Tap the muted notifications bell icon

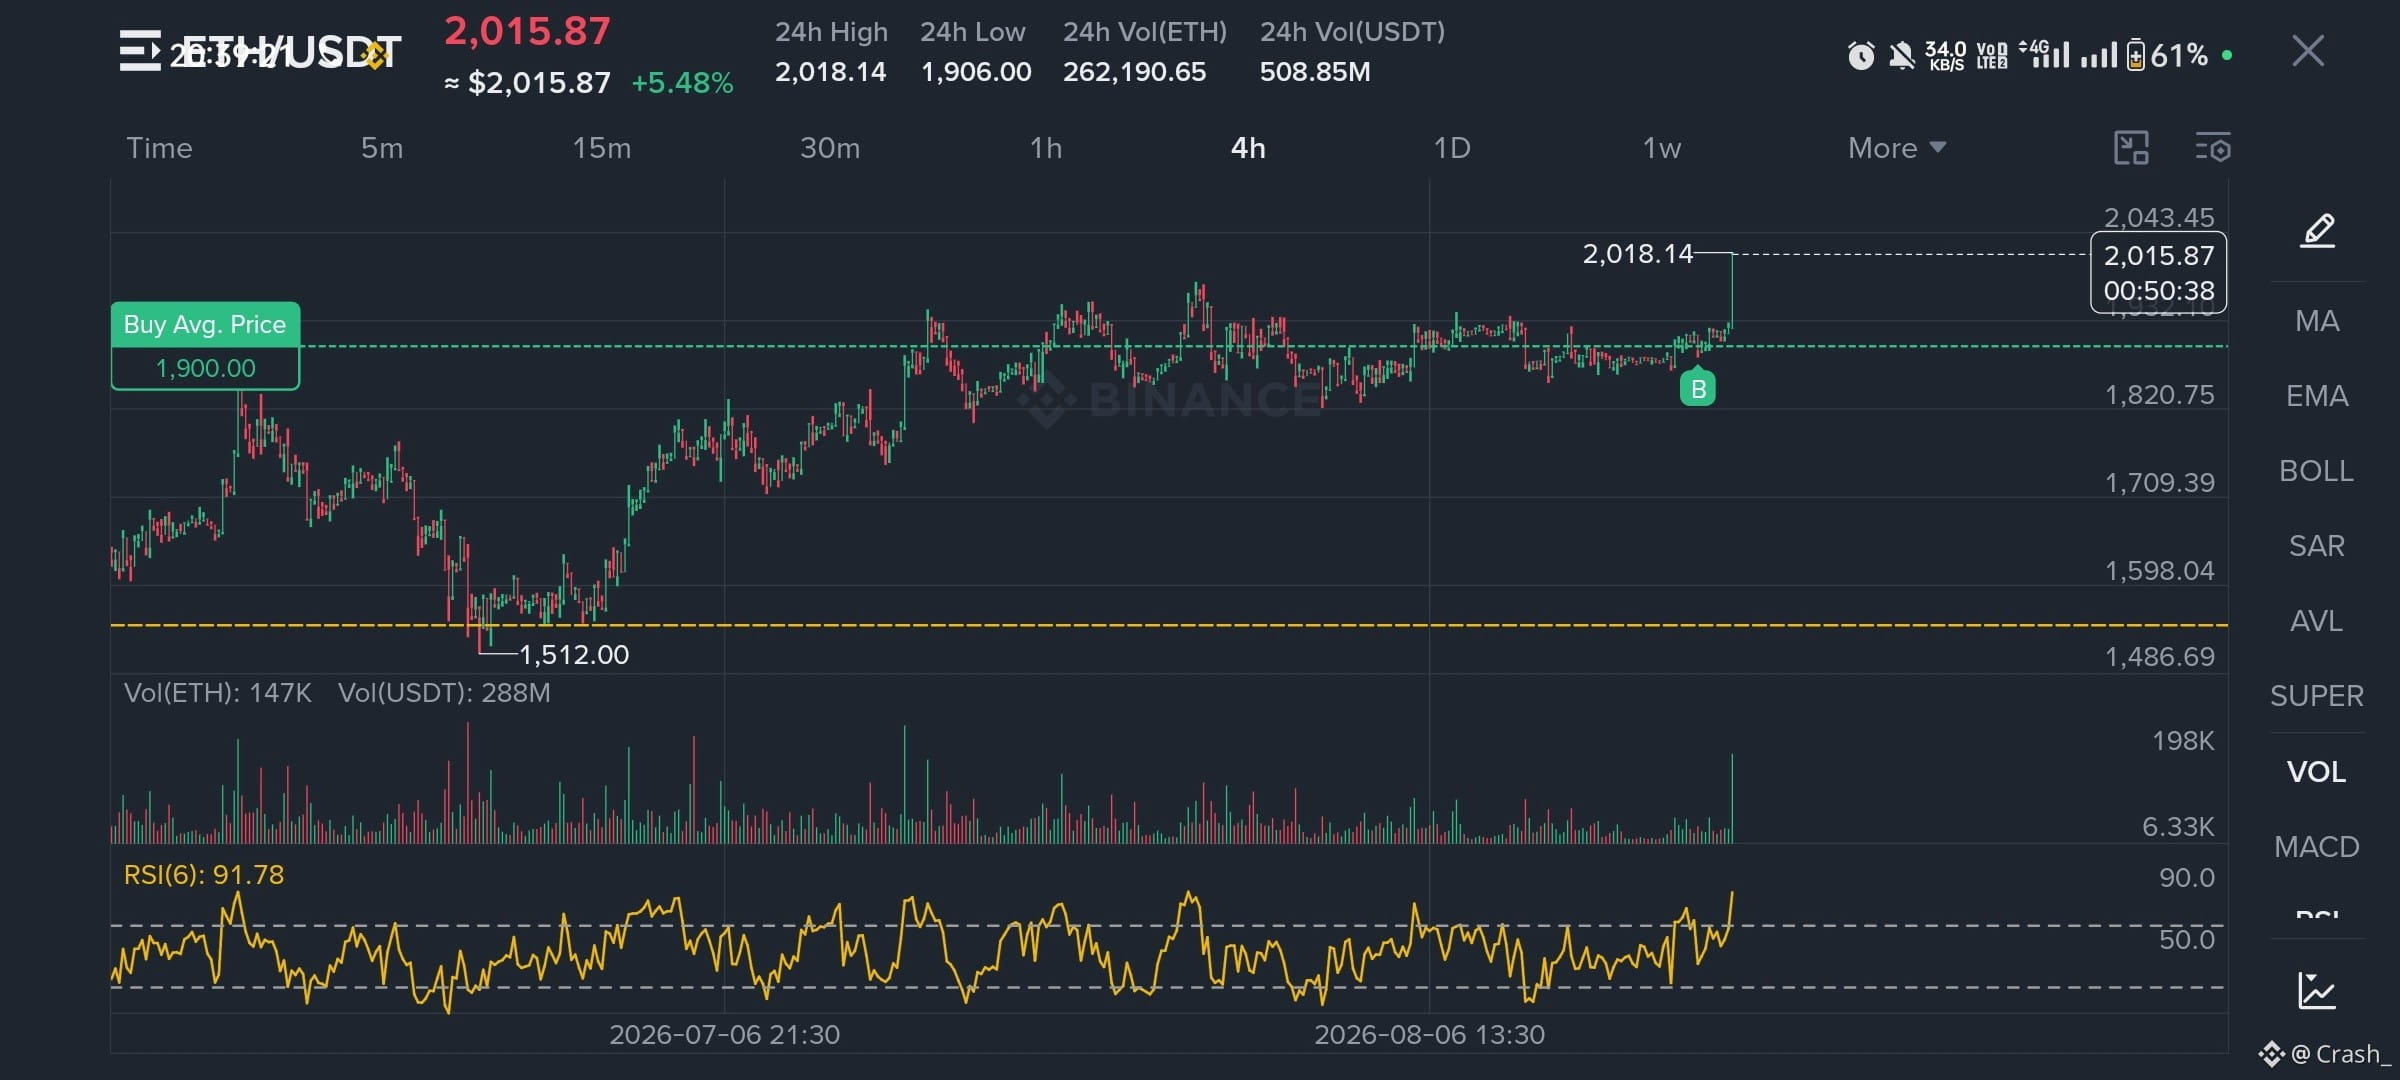1901,55
